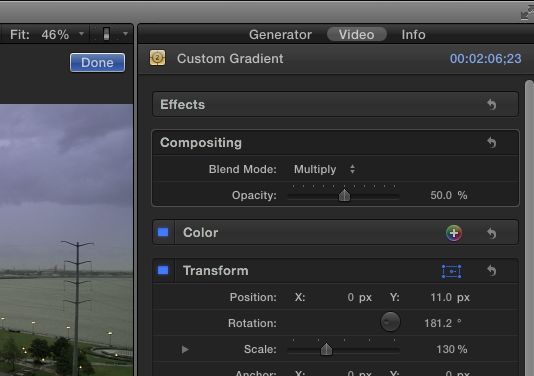
Task: Click the inspector vertical scrollbar
Action: click(529, 228)
